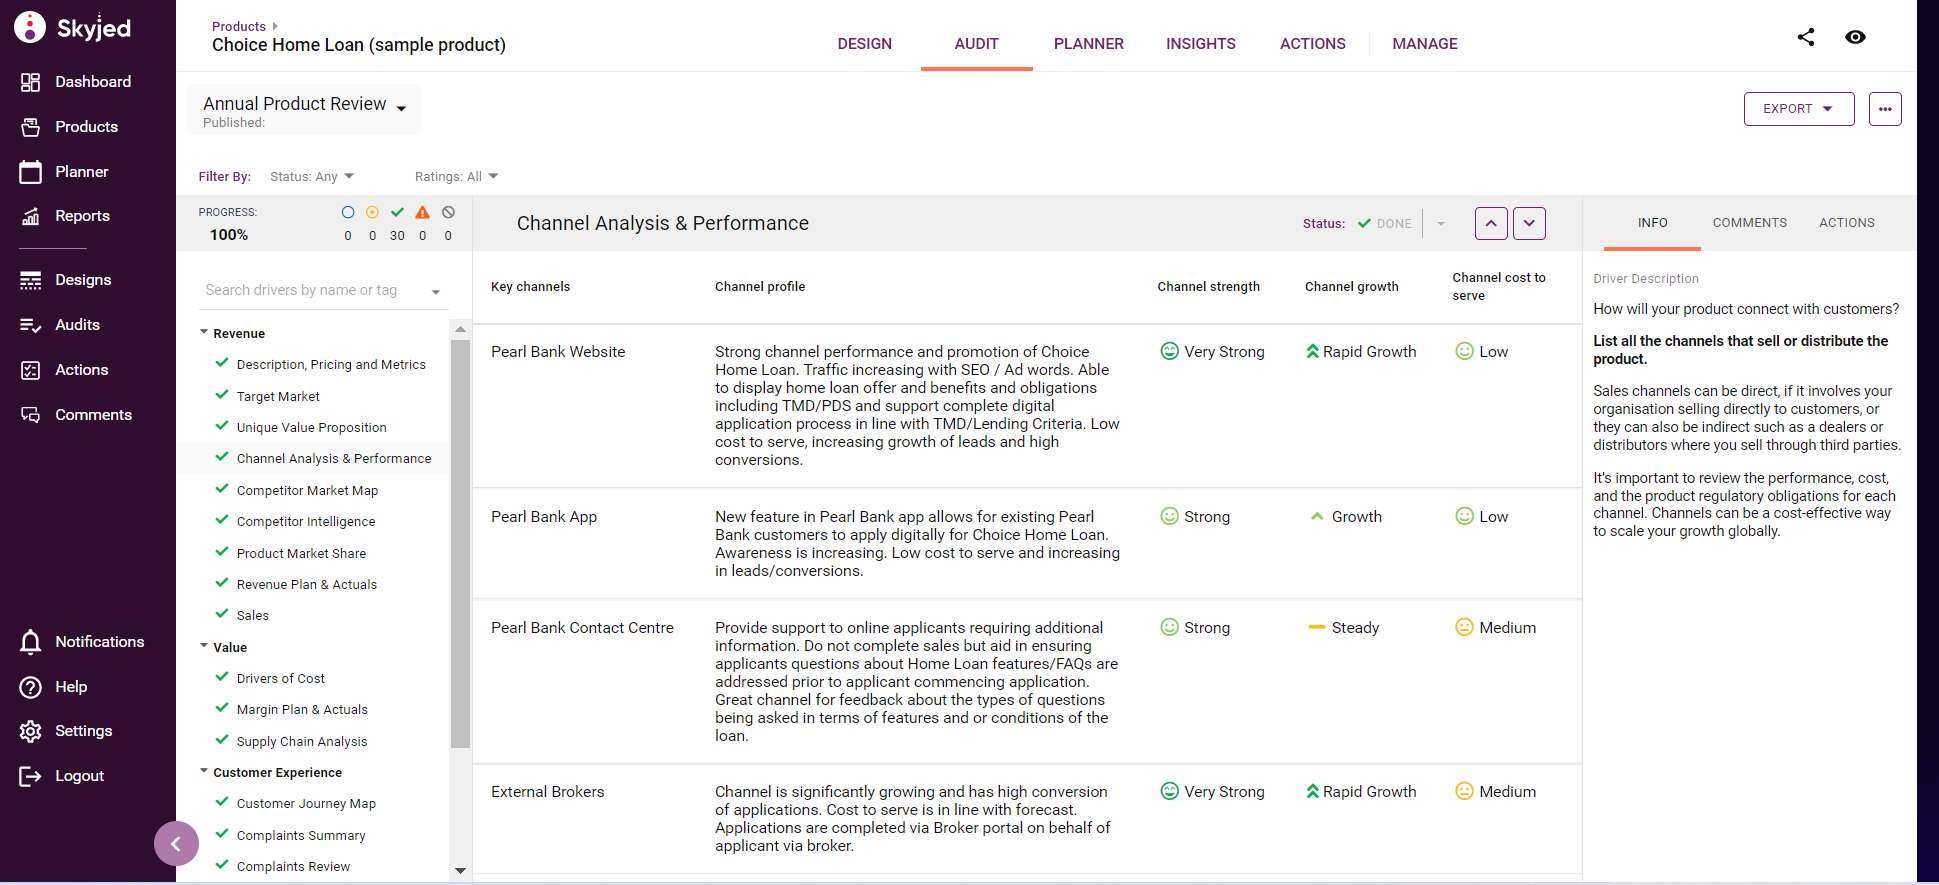Go to next driver with down arrow

pyautogui.click(x=1529, y=224)
